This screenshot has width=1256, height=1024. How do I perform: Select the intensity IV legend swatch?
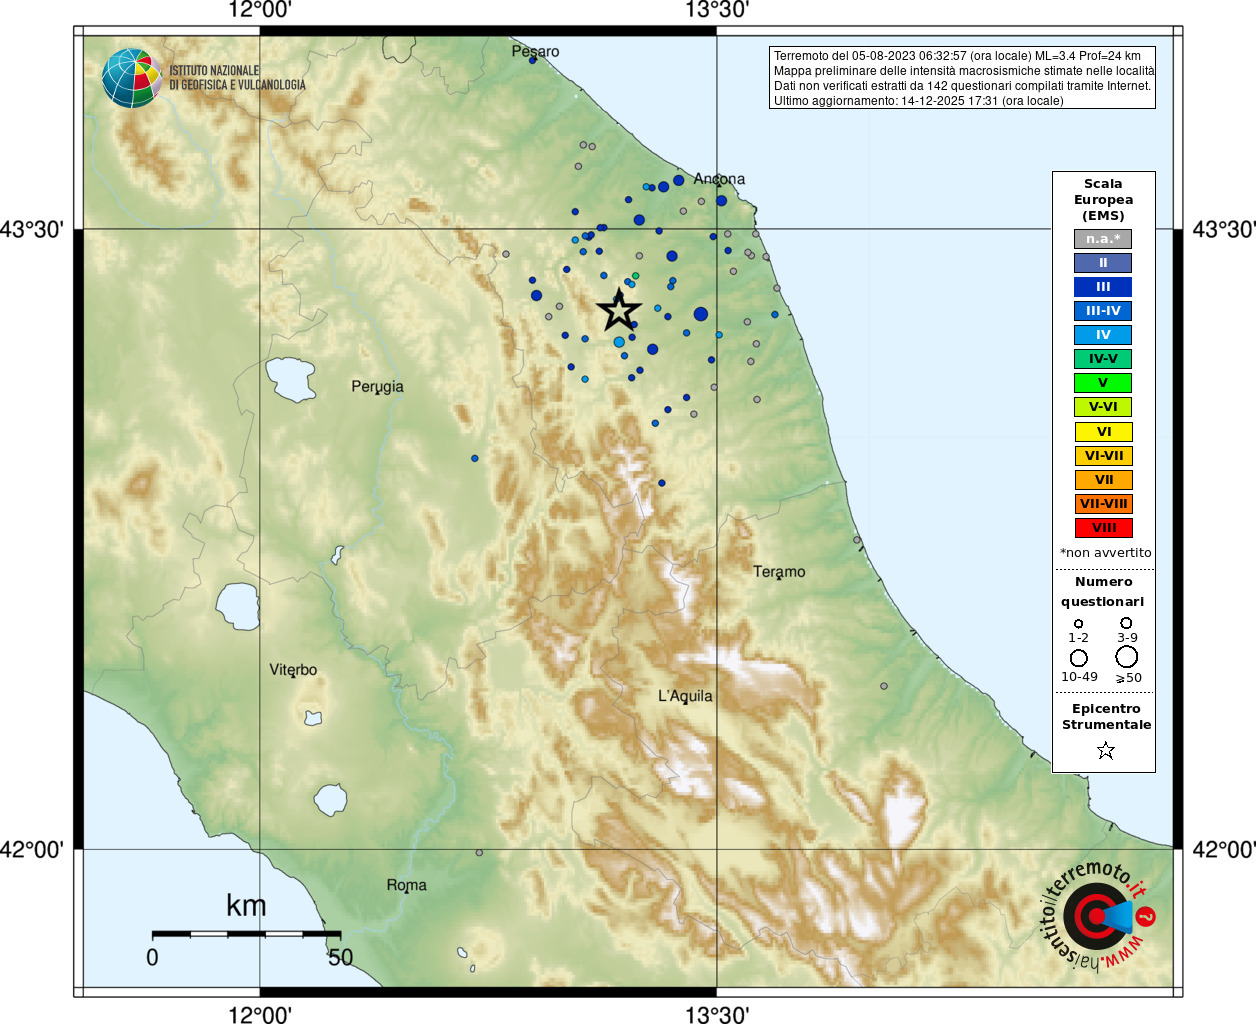(1103, 335)
